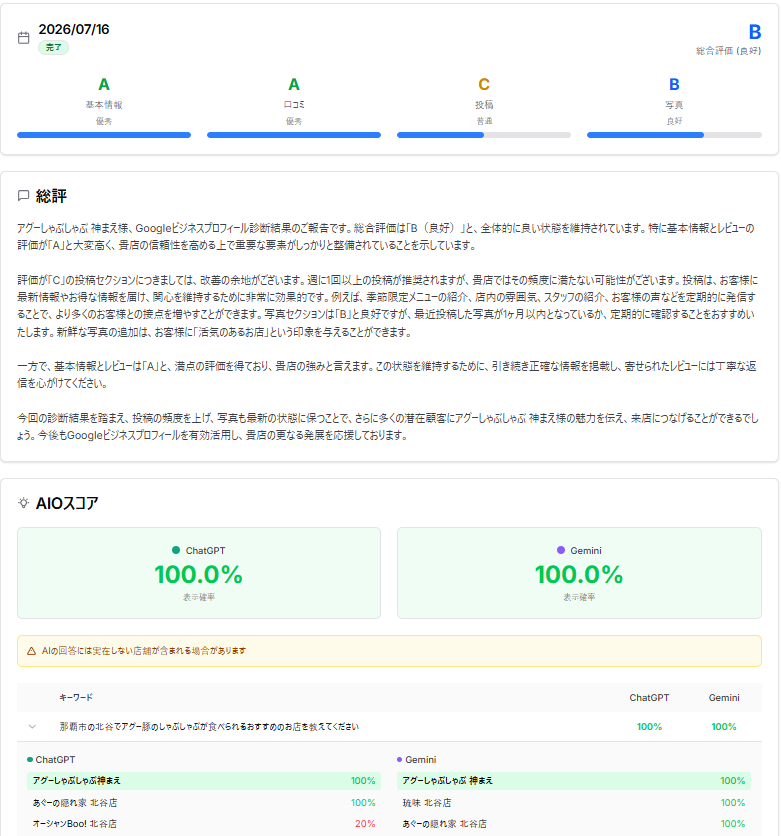Click the date 2026/07/16
This screenshot has height=836, width=781.
[x=74, y=29]
